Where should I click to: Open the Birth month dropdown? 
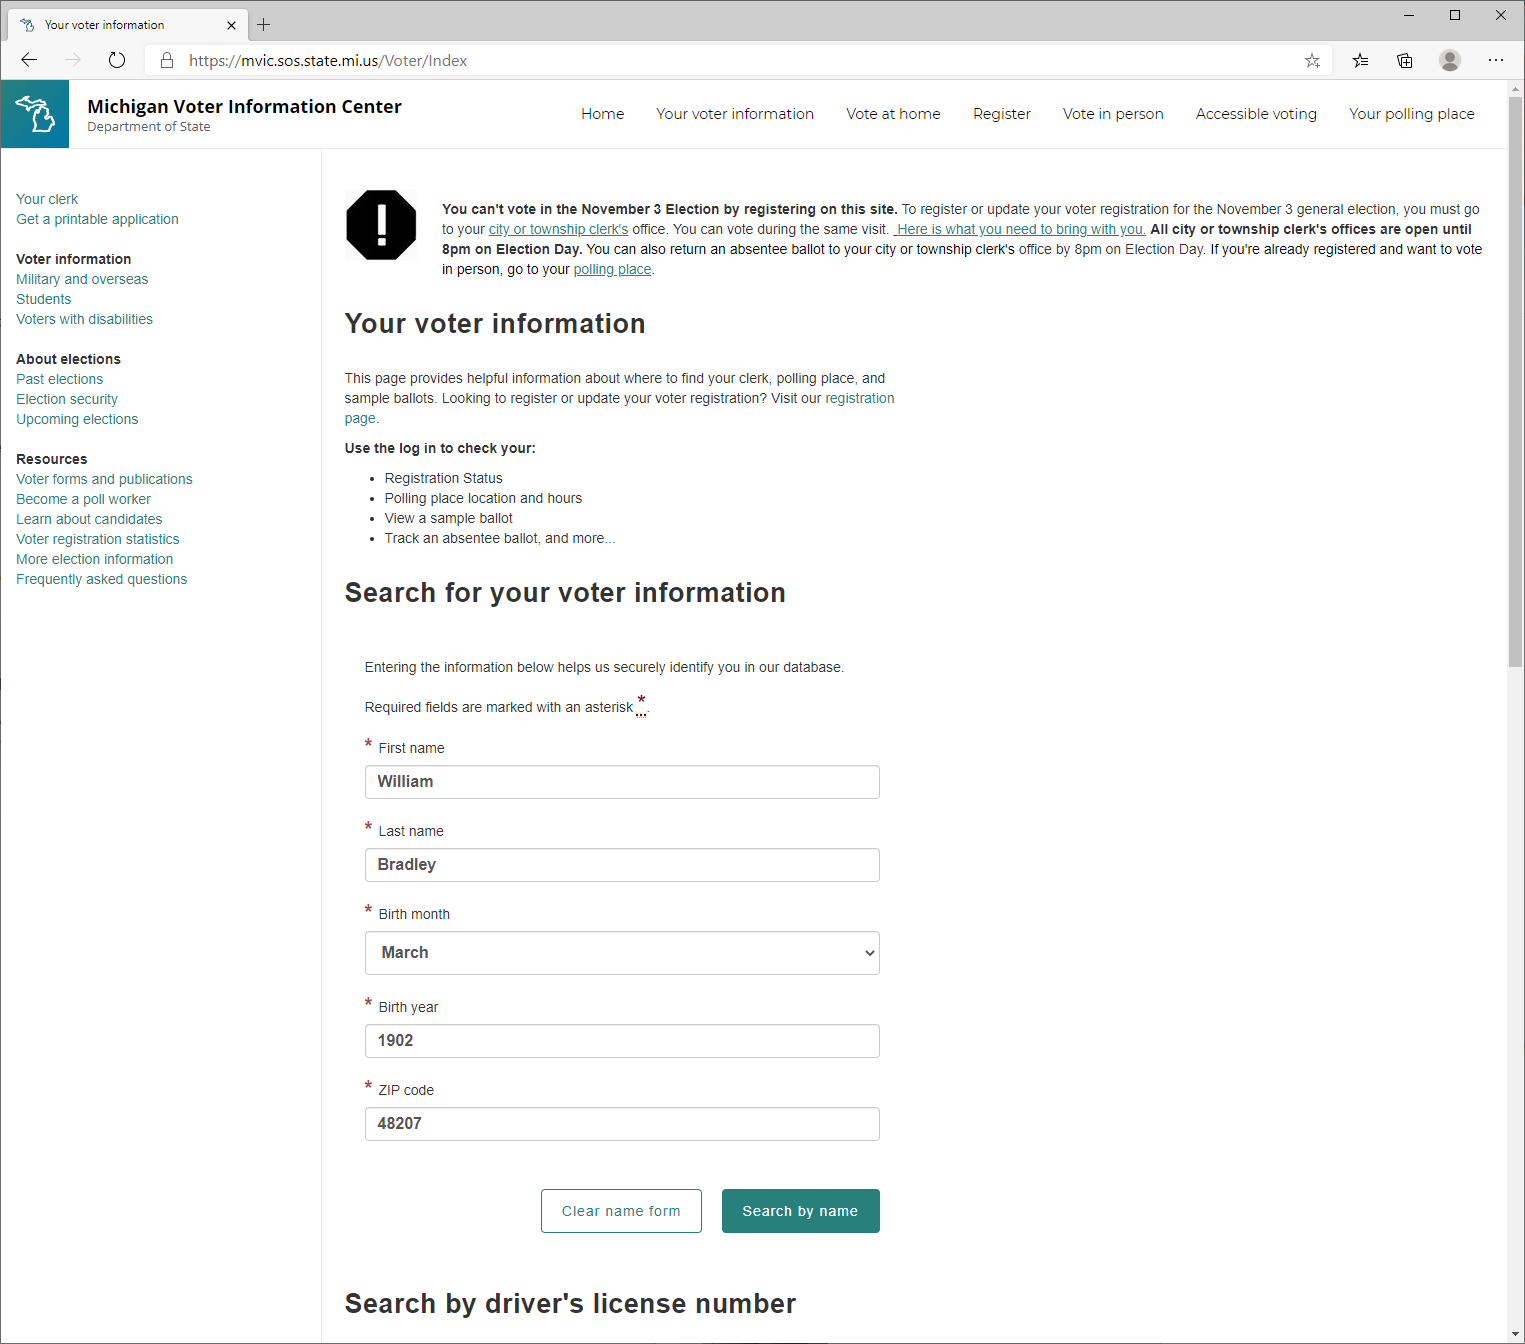pos(622,953)
